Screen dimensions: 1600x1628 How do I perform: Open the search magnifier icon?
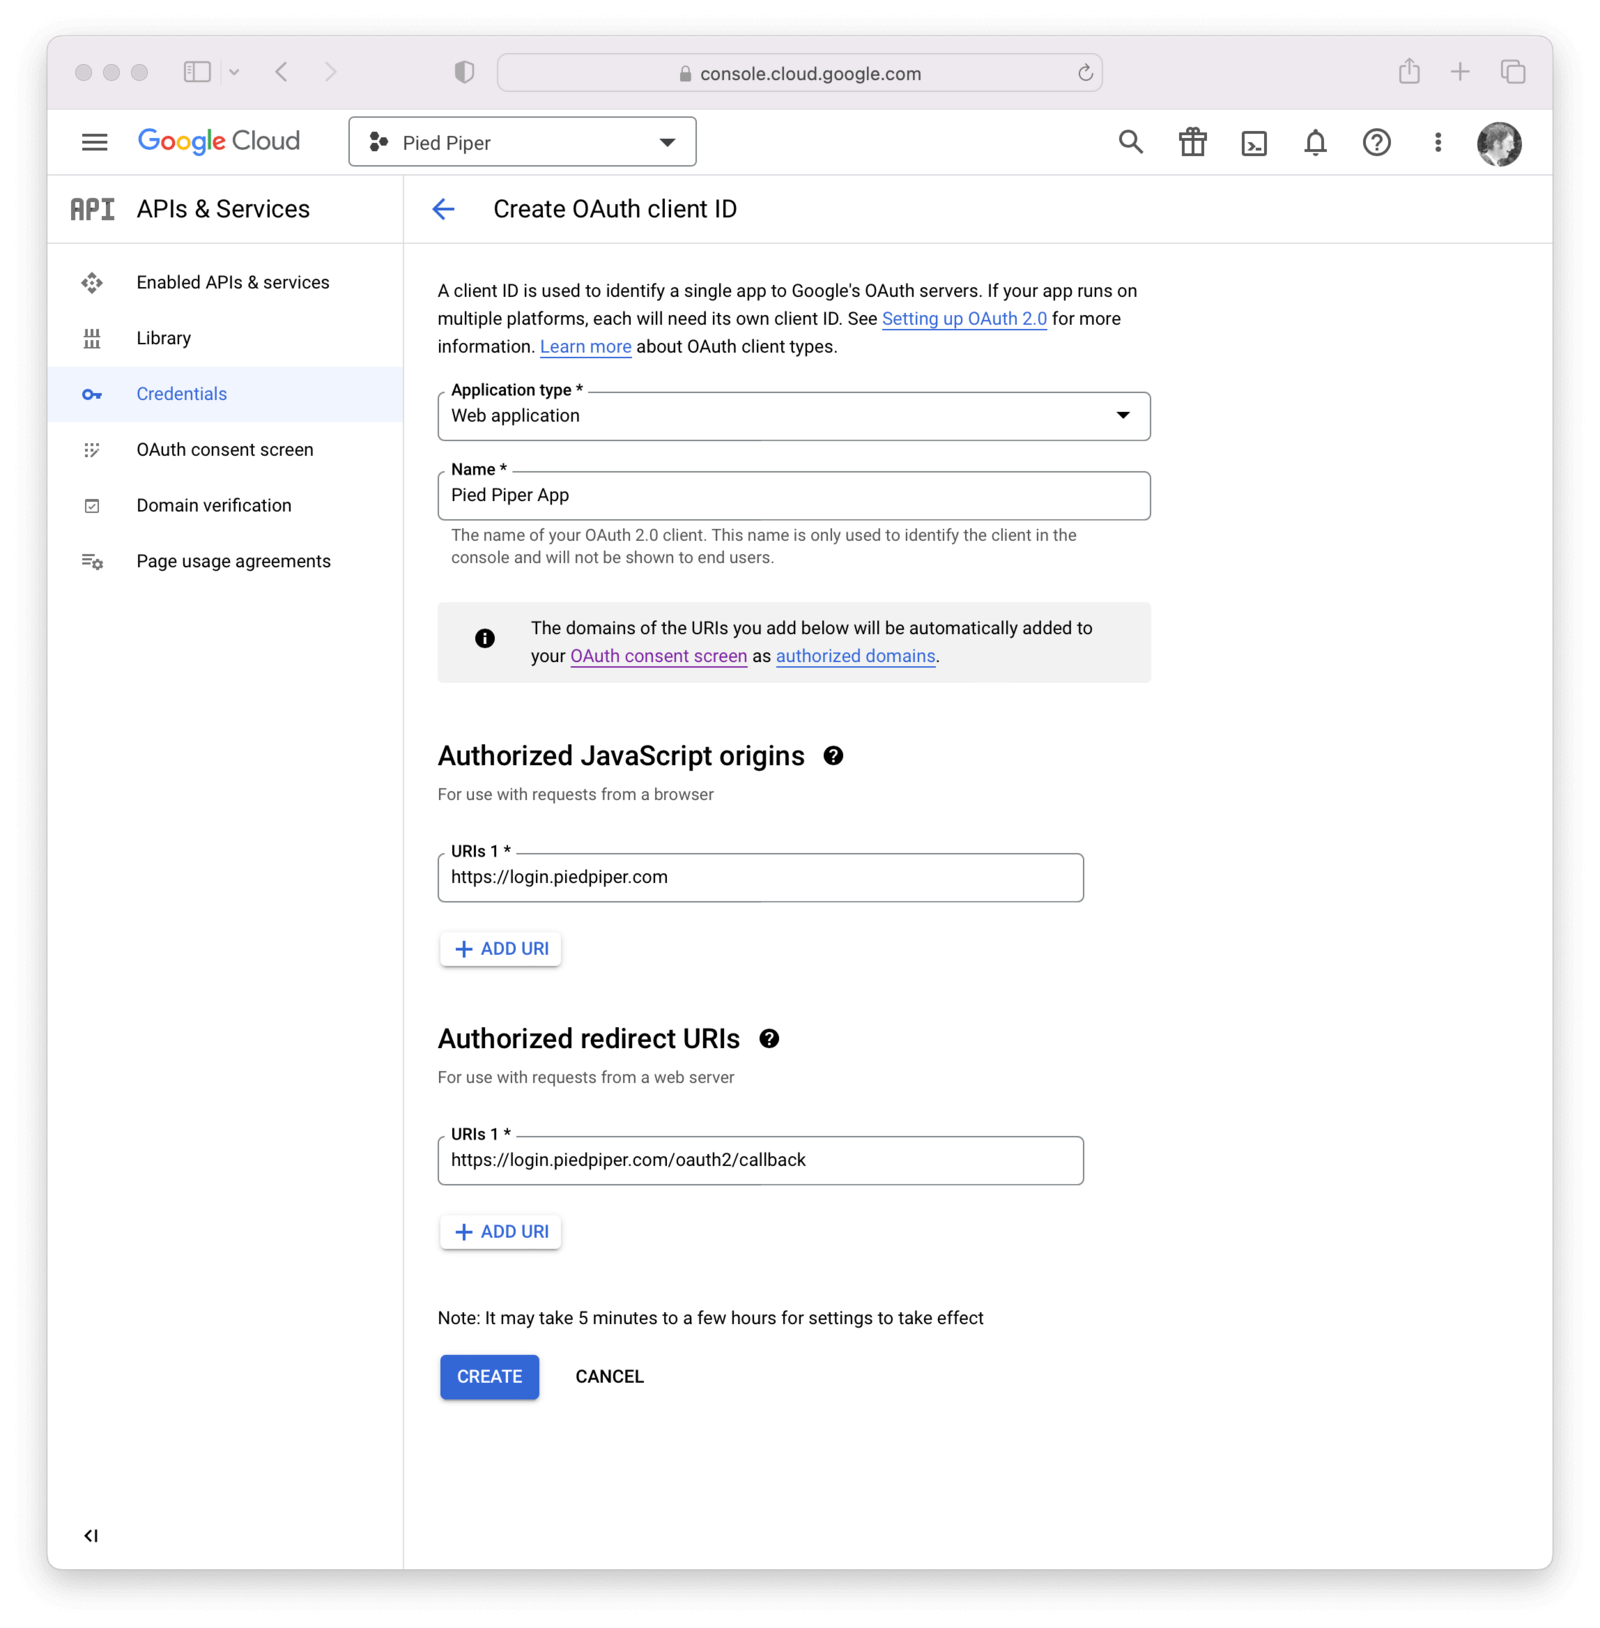point(1130,142)
